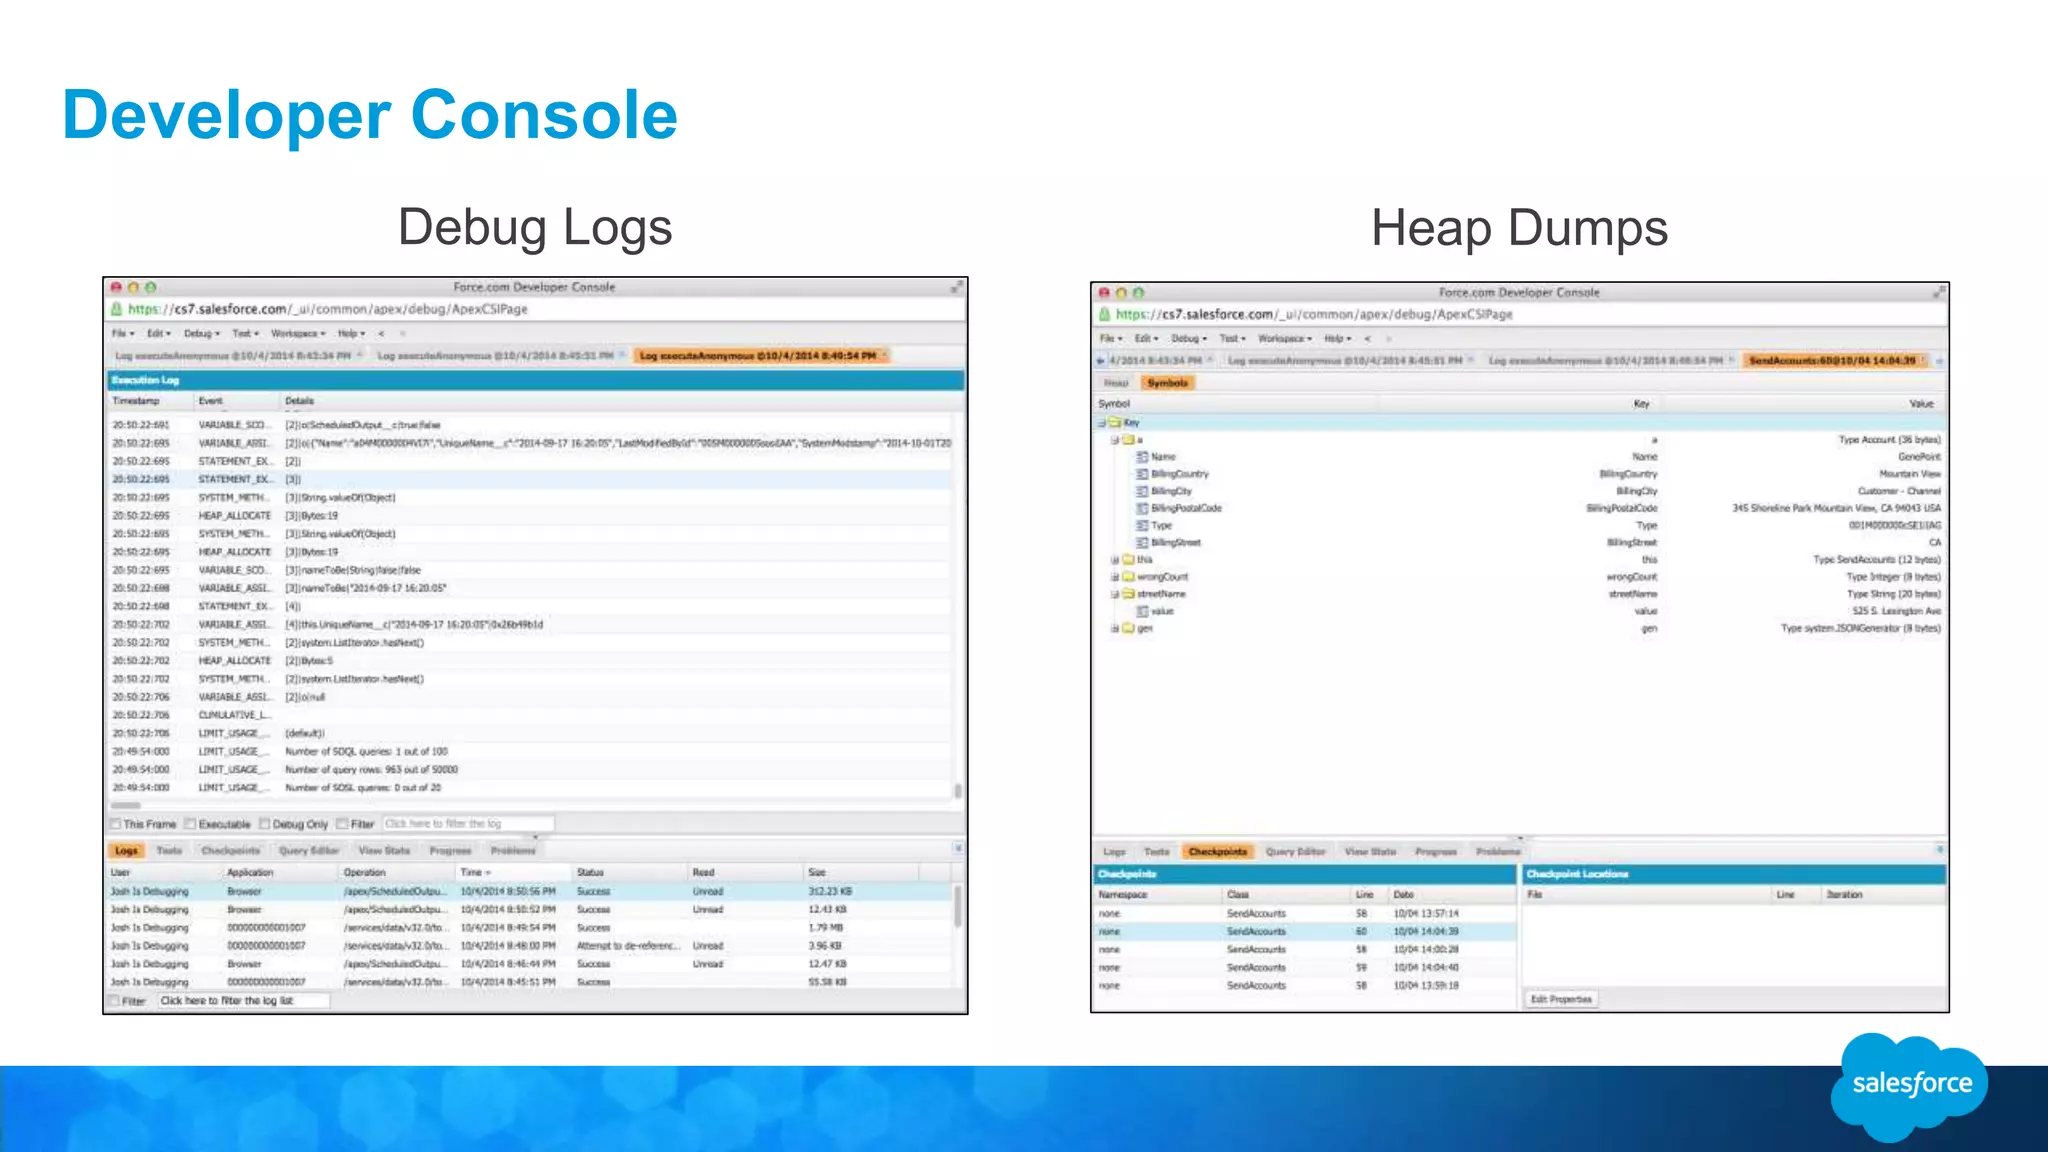Toggle execution log Filter checkbox
Screen dimensions: 2048x1152
(x=342, y=824)
